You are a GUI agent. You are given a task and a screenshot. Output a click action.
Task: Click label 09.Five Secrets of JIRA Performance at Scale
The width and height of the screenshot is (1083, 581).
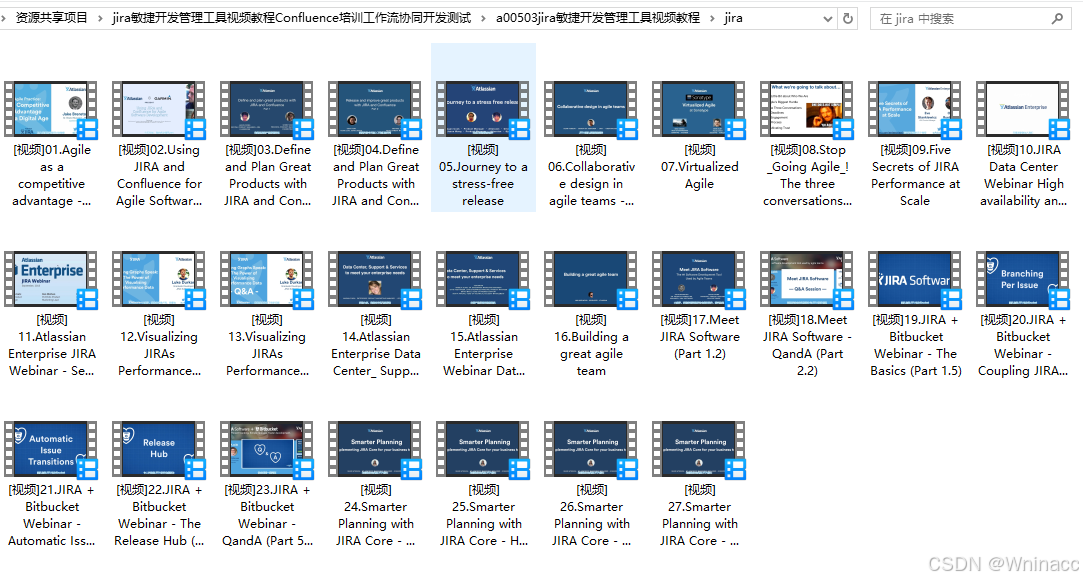click(x=914, y=175)
